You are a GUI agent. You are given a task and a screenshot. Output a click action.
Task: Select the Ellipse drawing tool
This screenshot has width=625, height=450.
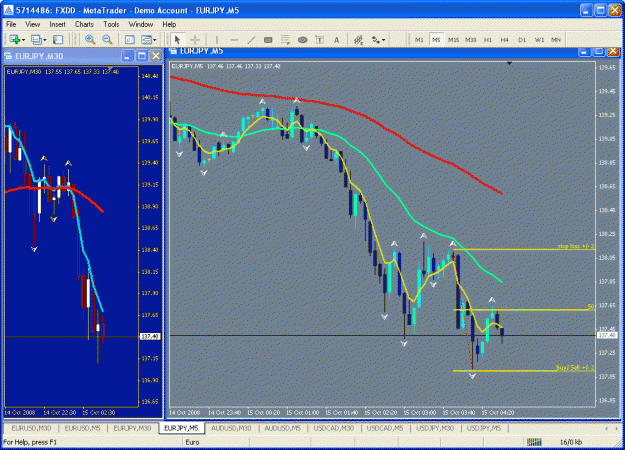point(303,39)
